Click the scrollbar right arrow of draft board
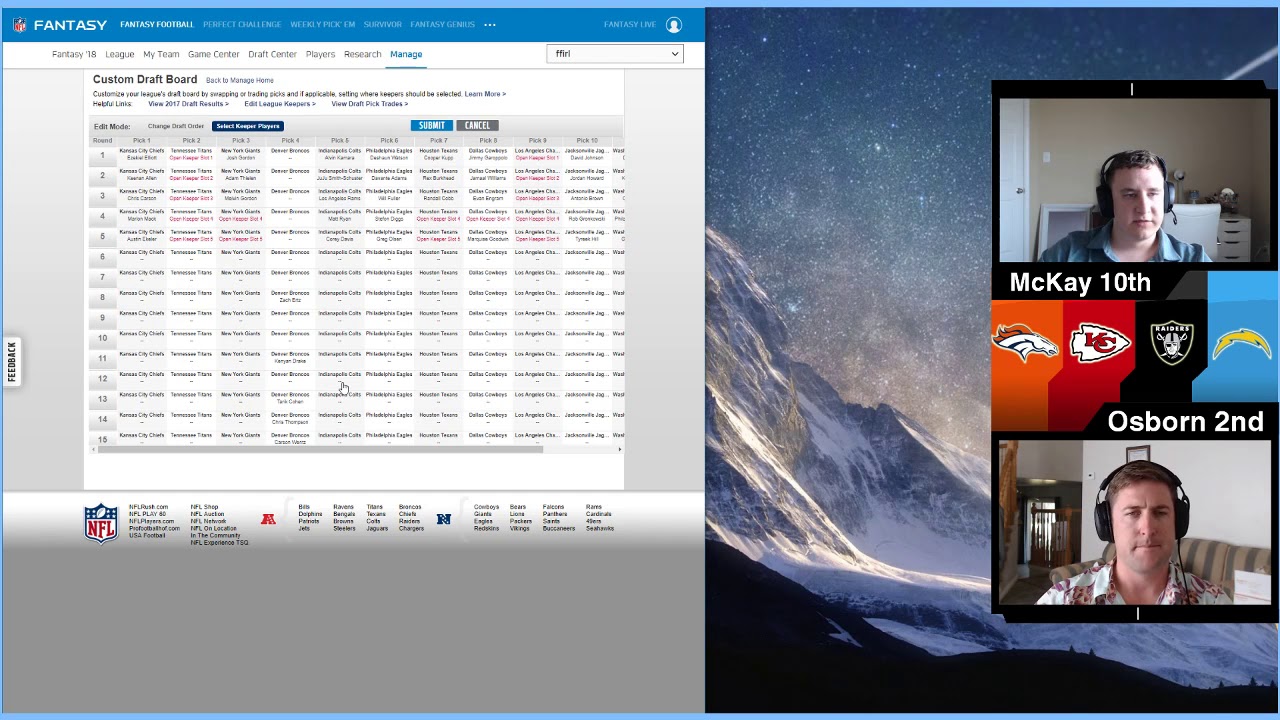The width and height of the screenshot is (1280, 720). pyautogui.click(x=620, y=449)
